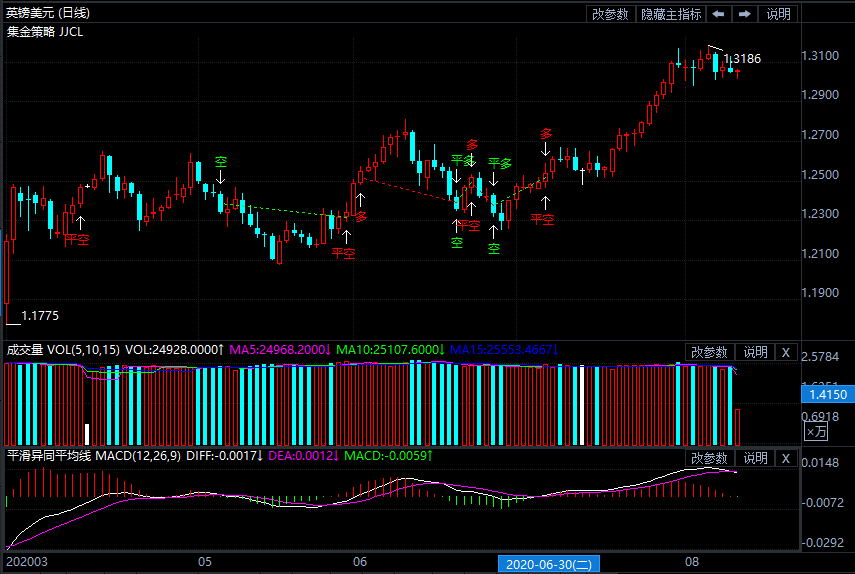Edit MACD parameters via 改参数
This screenshot has width=855, height=574.
[x=710, y=458]
